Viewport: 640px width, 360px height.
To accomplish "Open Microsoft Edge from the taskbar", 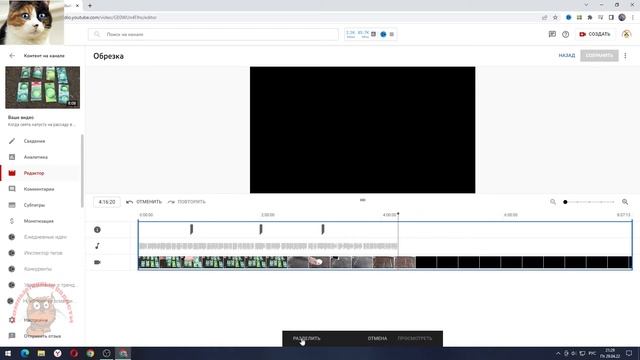I will [x=25, y=353].
